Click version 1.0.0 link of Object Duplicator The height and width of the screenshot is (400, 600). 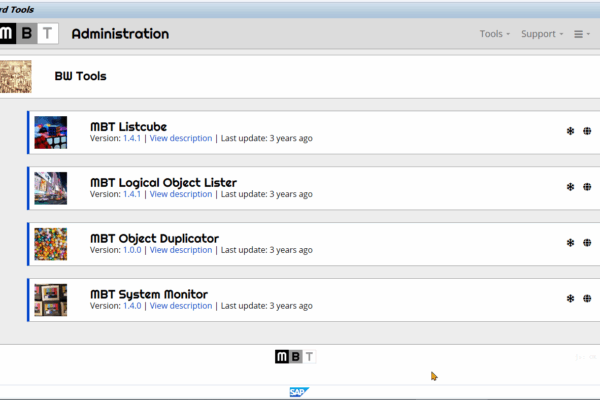pos(133,251)
